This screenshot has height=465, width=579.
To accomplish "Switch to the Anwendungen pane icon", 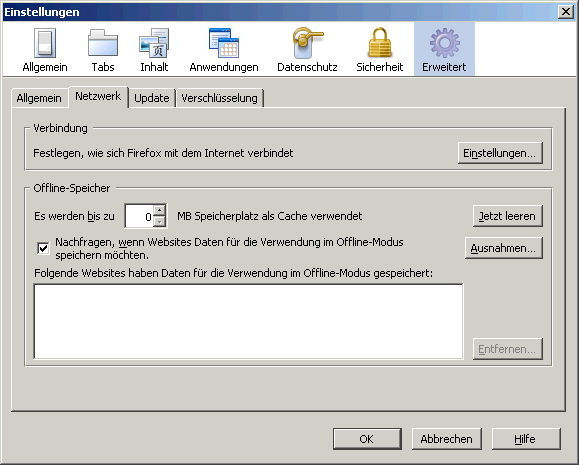I will coord(224,49).
